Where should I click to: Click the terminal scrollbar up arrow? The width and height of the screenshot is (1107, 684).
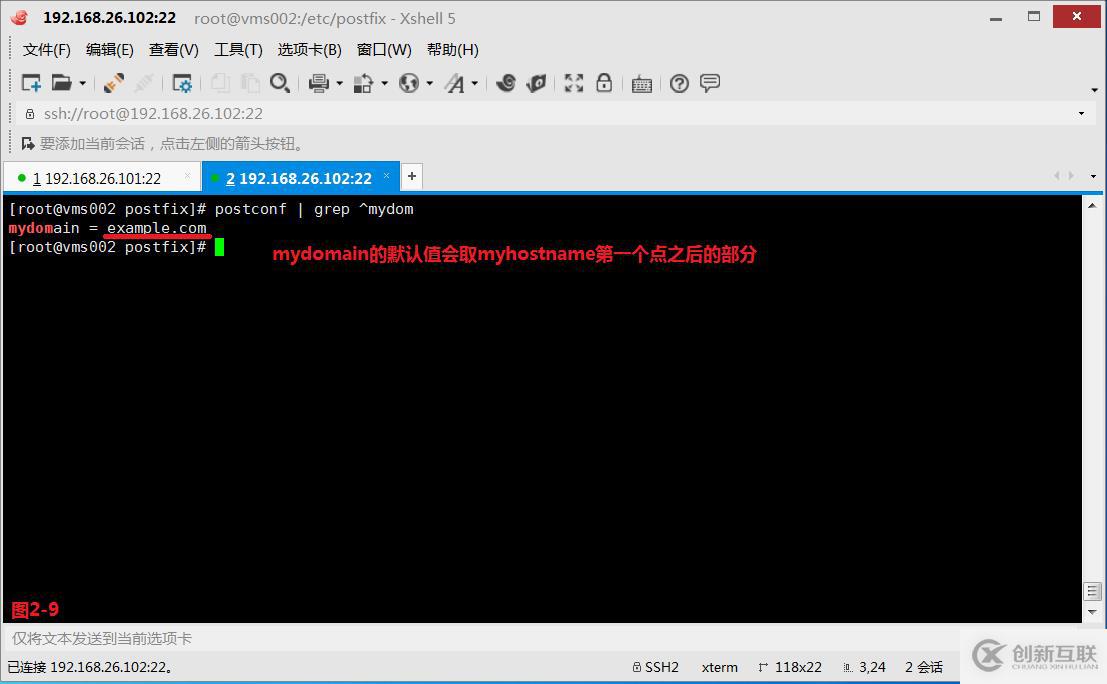[x=1092, y=205]
